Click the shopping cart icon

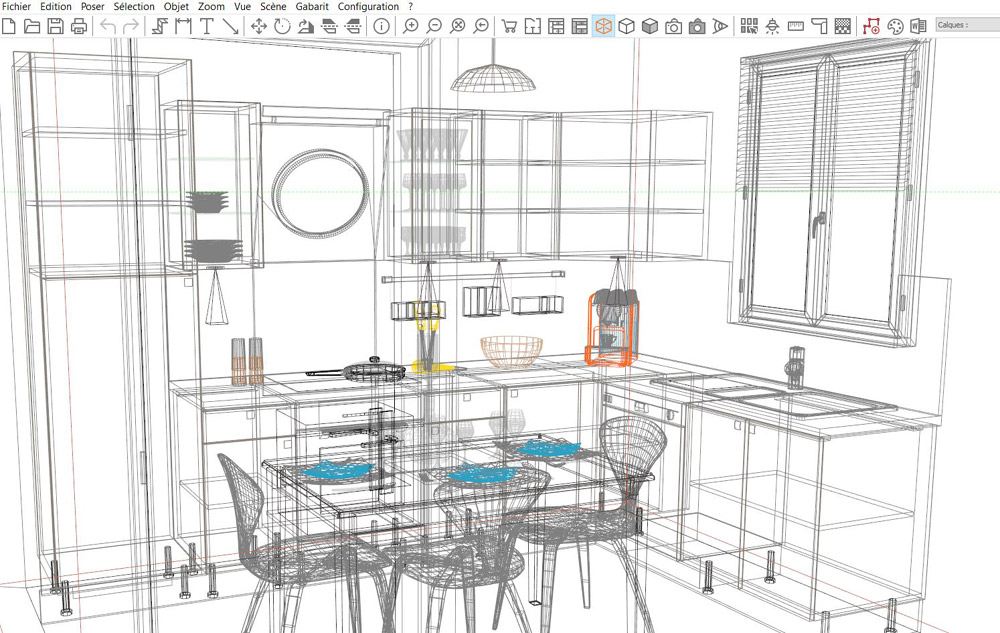(x=509, y=26)
